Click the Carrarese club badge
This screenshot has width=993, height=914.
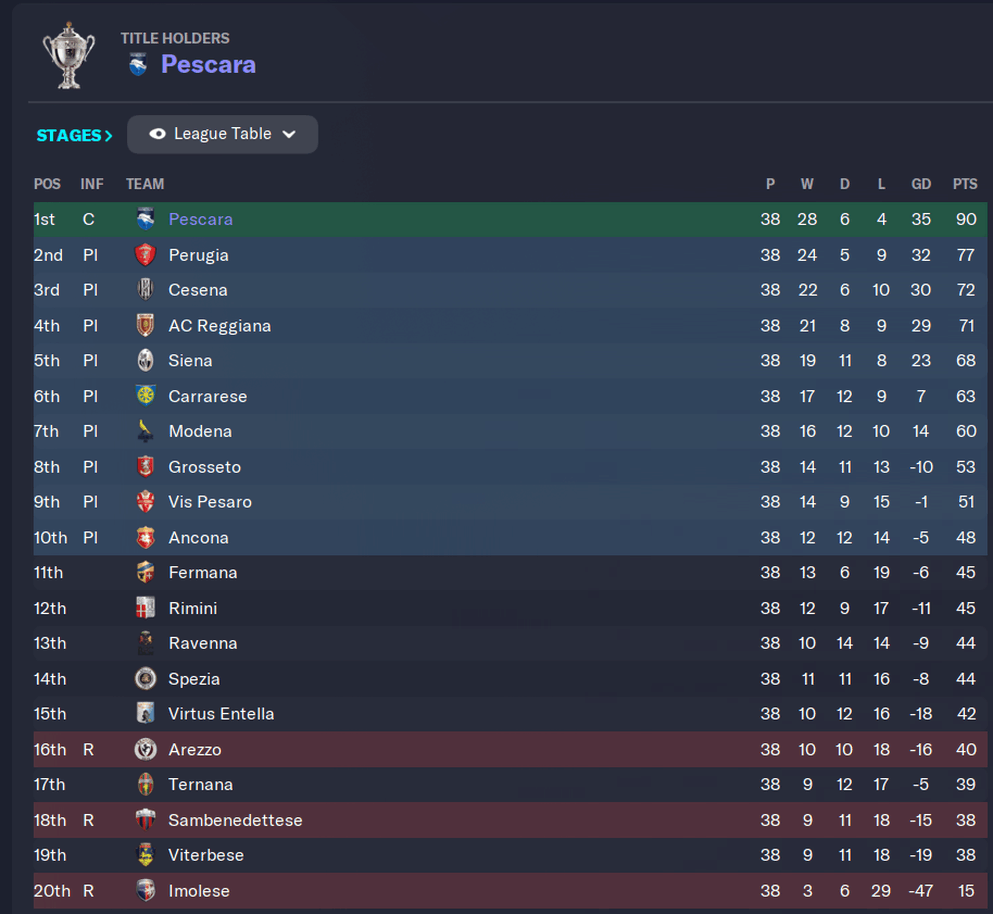(x=146, y=395)
